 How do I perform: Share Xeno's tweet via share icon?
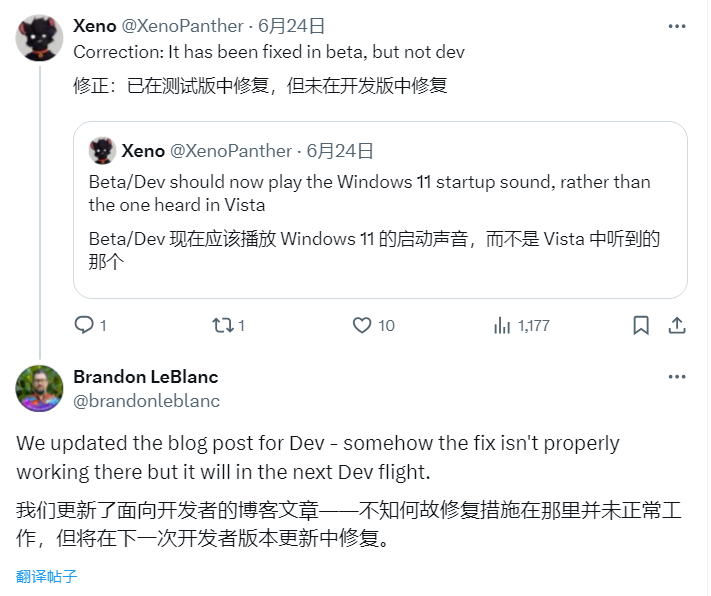tap(677, 325)
